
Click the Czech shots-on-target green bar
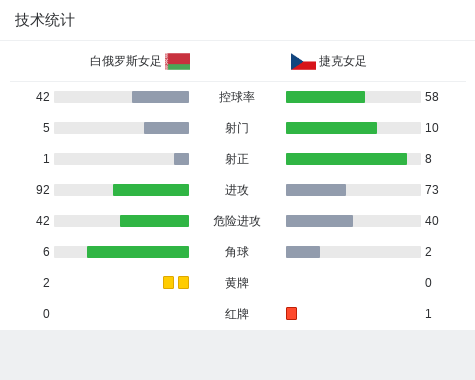click(x=346, y=159)
